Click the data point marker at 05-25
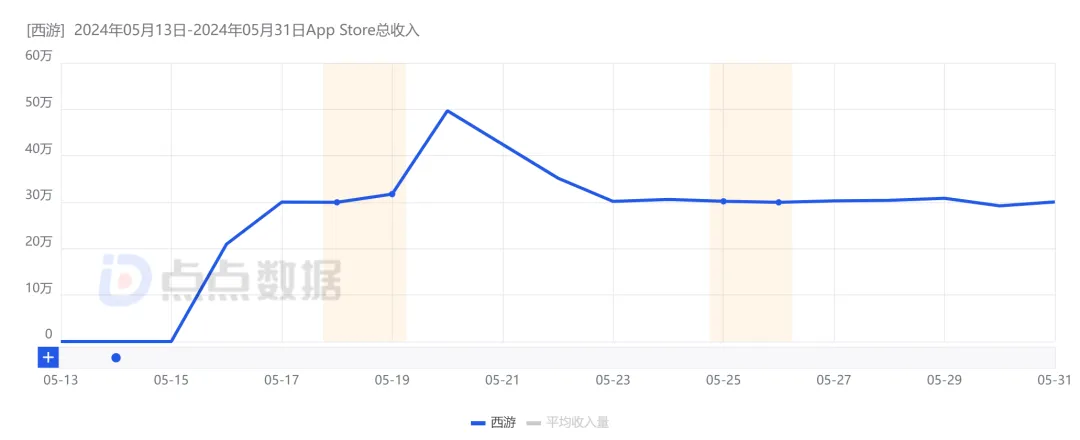This screenshot has height=440, width=1080. click(723, 201)
